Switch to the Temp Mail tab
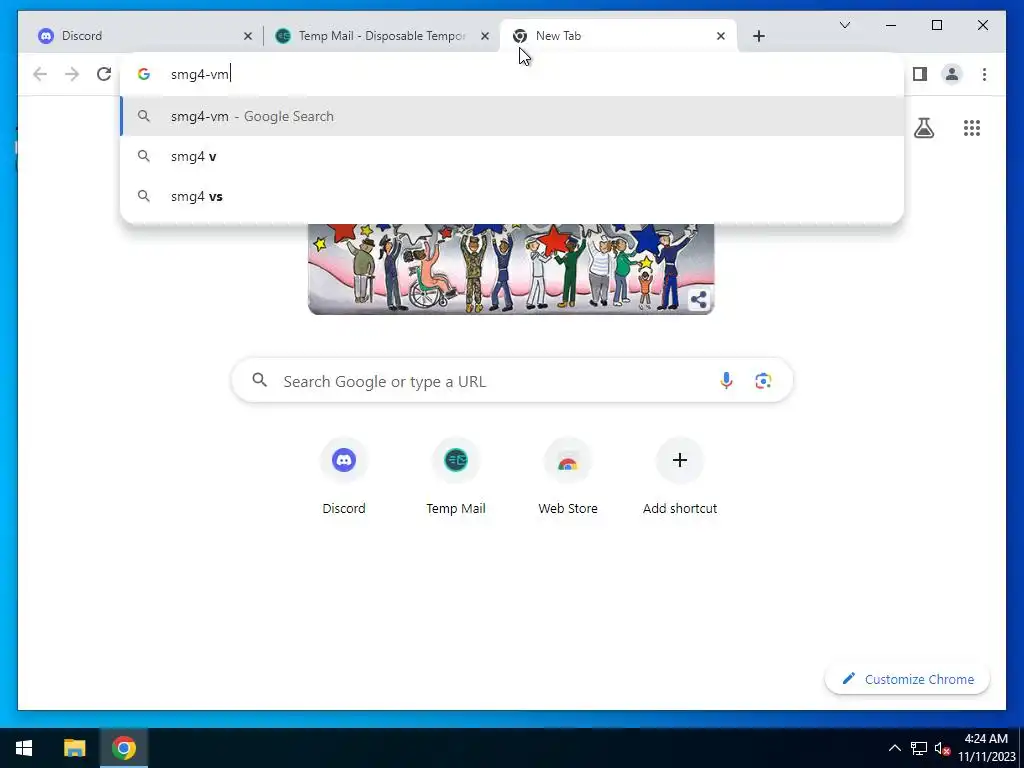Screen dimensions: 1024x768 tap(382, 36)
